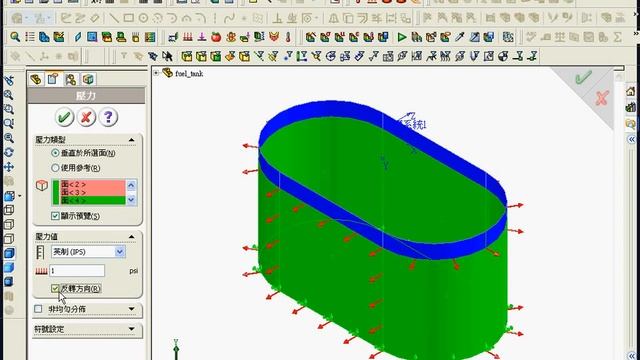This screenshot has width=640, height=360.
Task: Collapse the right task pane with double chevron
Action: pyautogui.click(x=631, y=140)
